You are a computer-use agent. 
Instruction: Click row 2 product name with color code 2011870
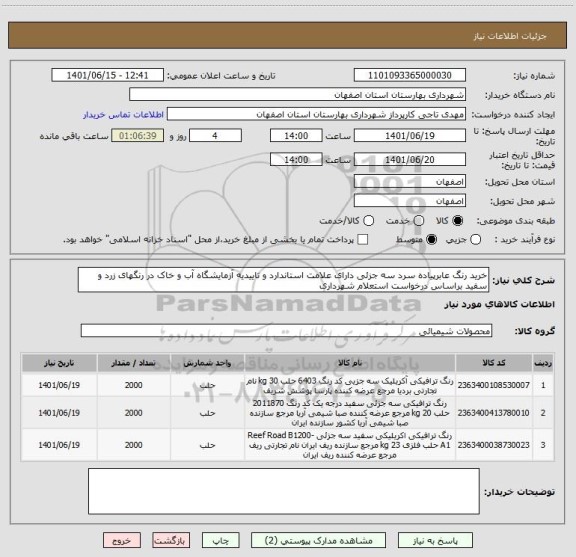(x=350, y=413)
